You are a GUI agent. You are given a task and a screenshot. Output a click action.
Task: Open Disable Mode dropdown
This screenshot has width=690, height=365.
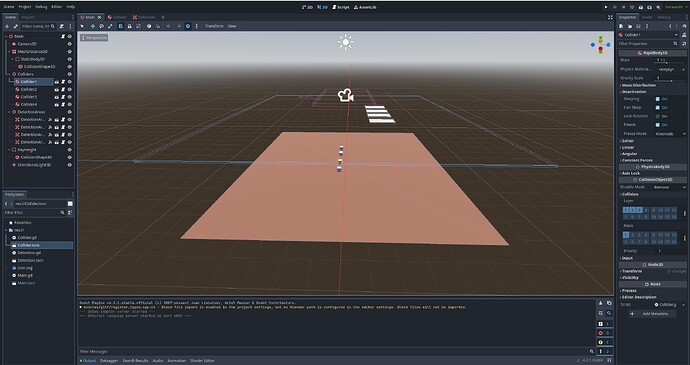(671, 187)
